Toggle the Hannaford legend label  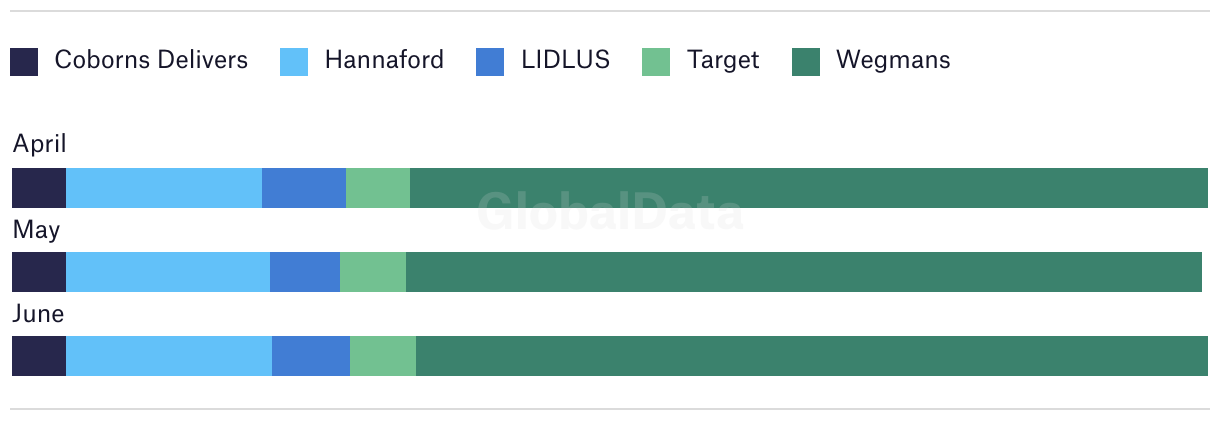point(384,60)
